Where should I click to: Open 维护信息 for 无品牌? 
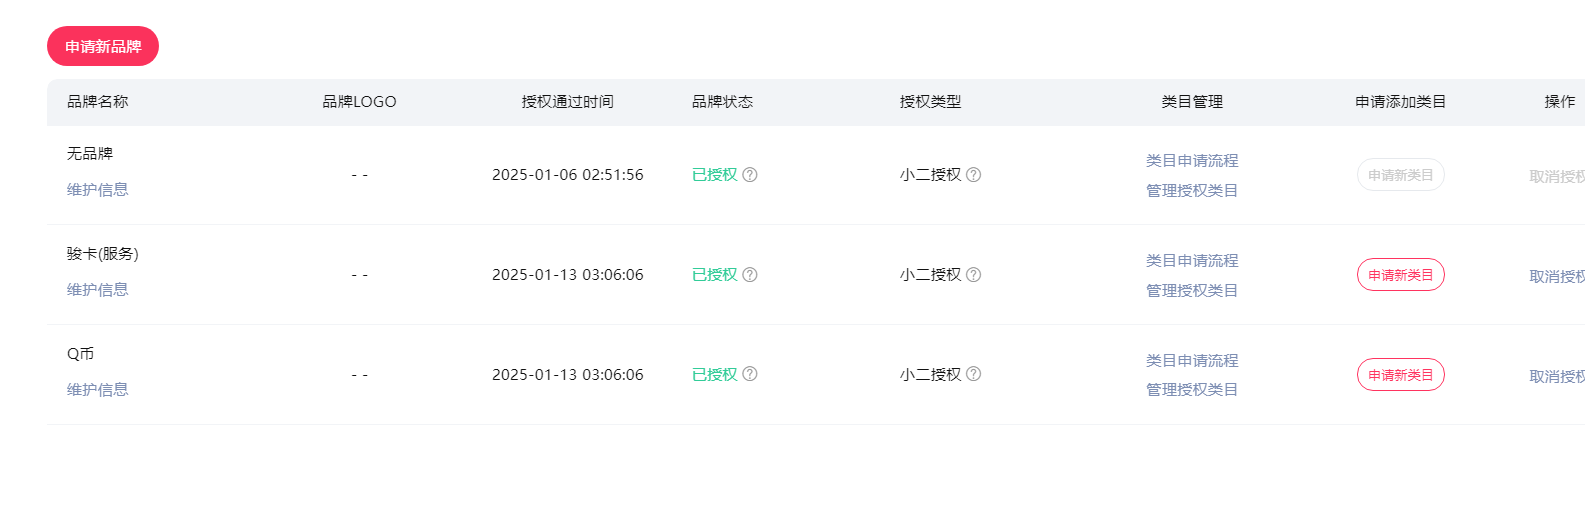pos(98,189)
